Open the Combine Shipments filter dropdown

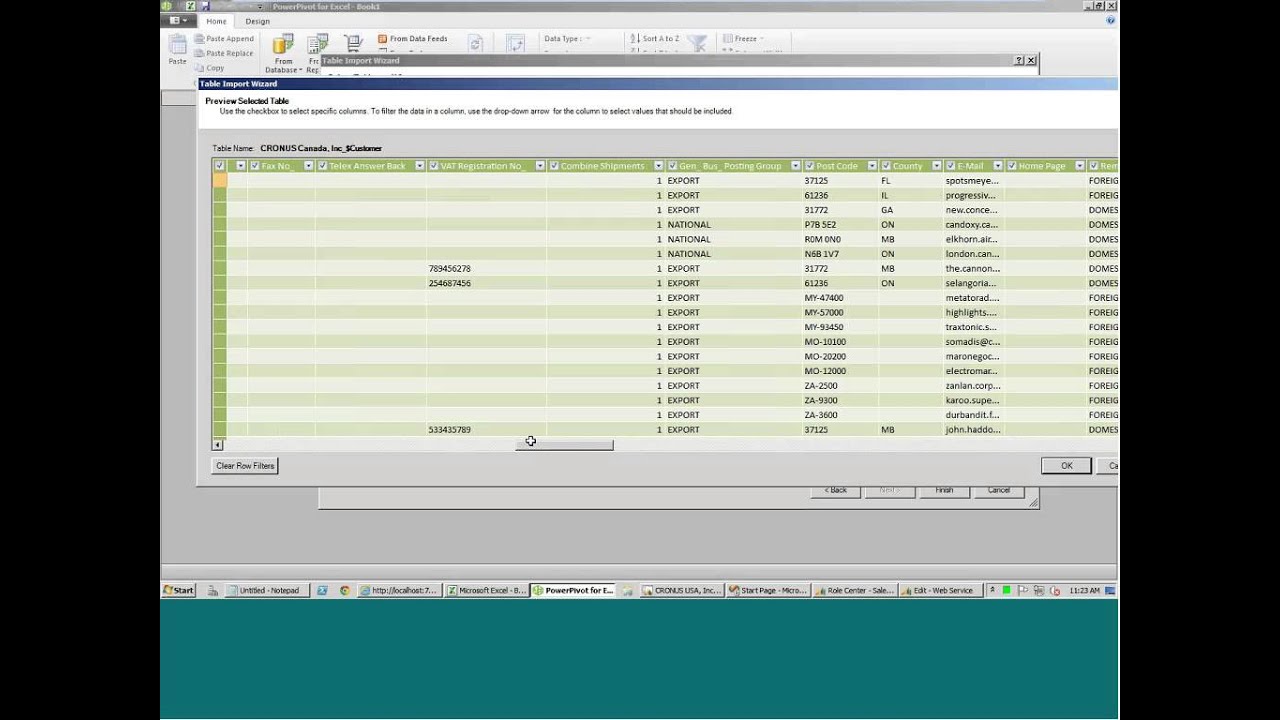[x=658, y=166]
